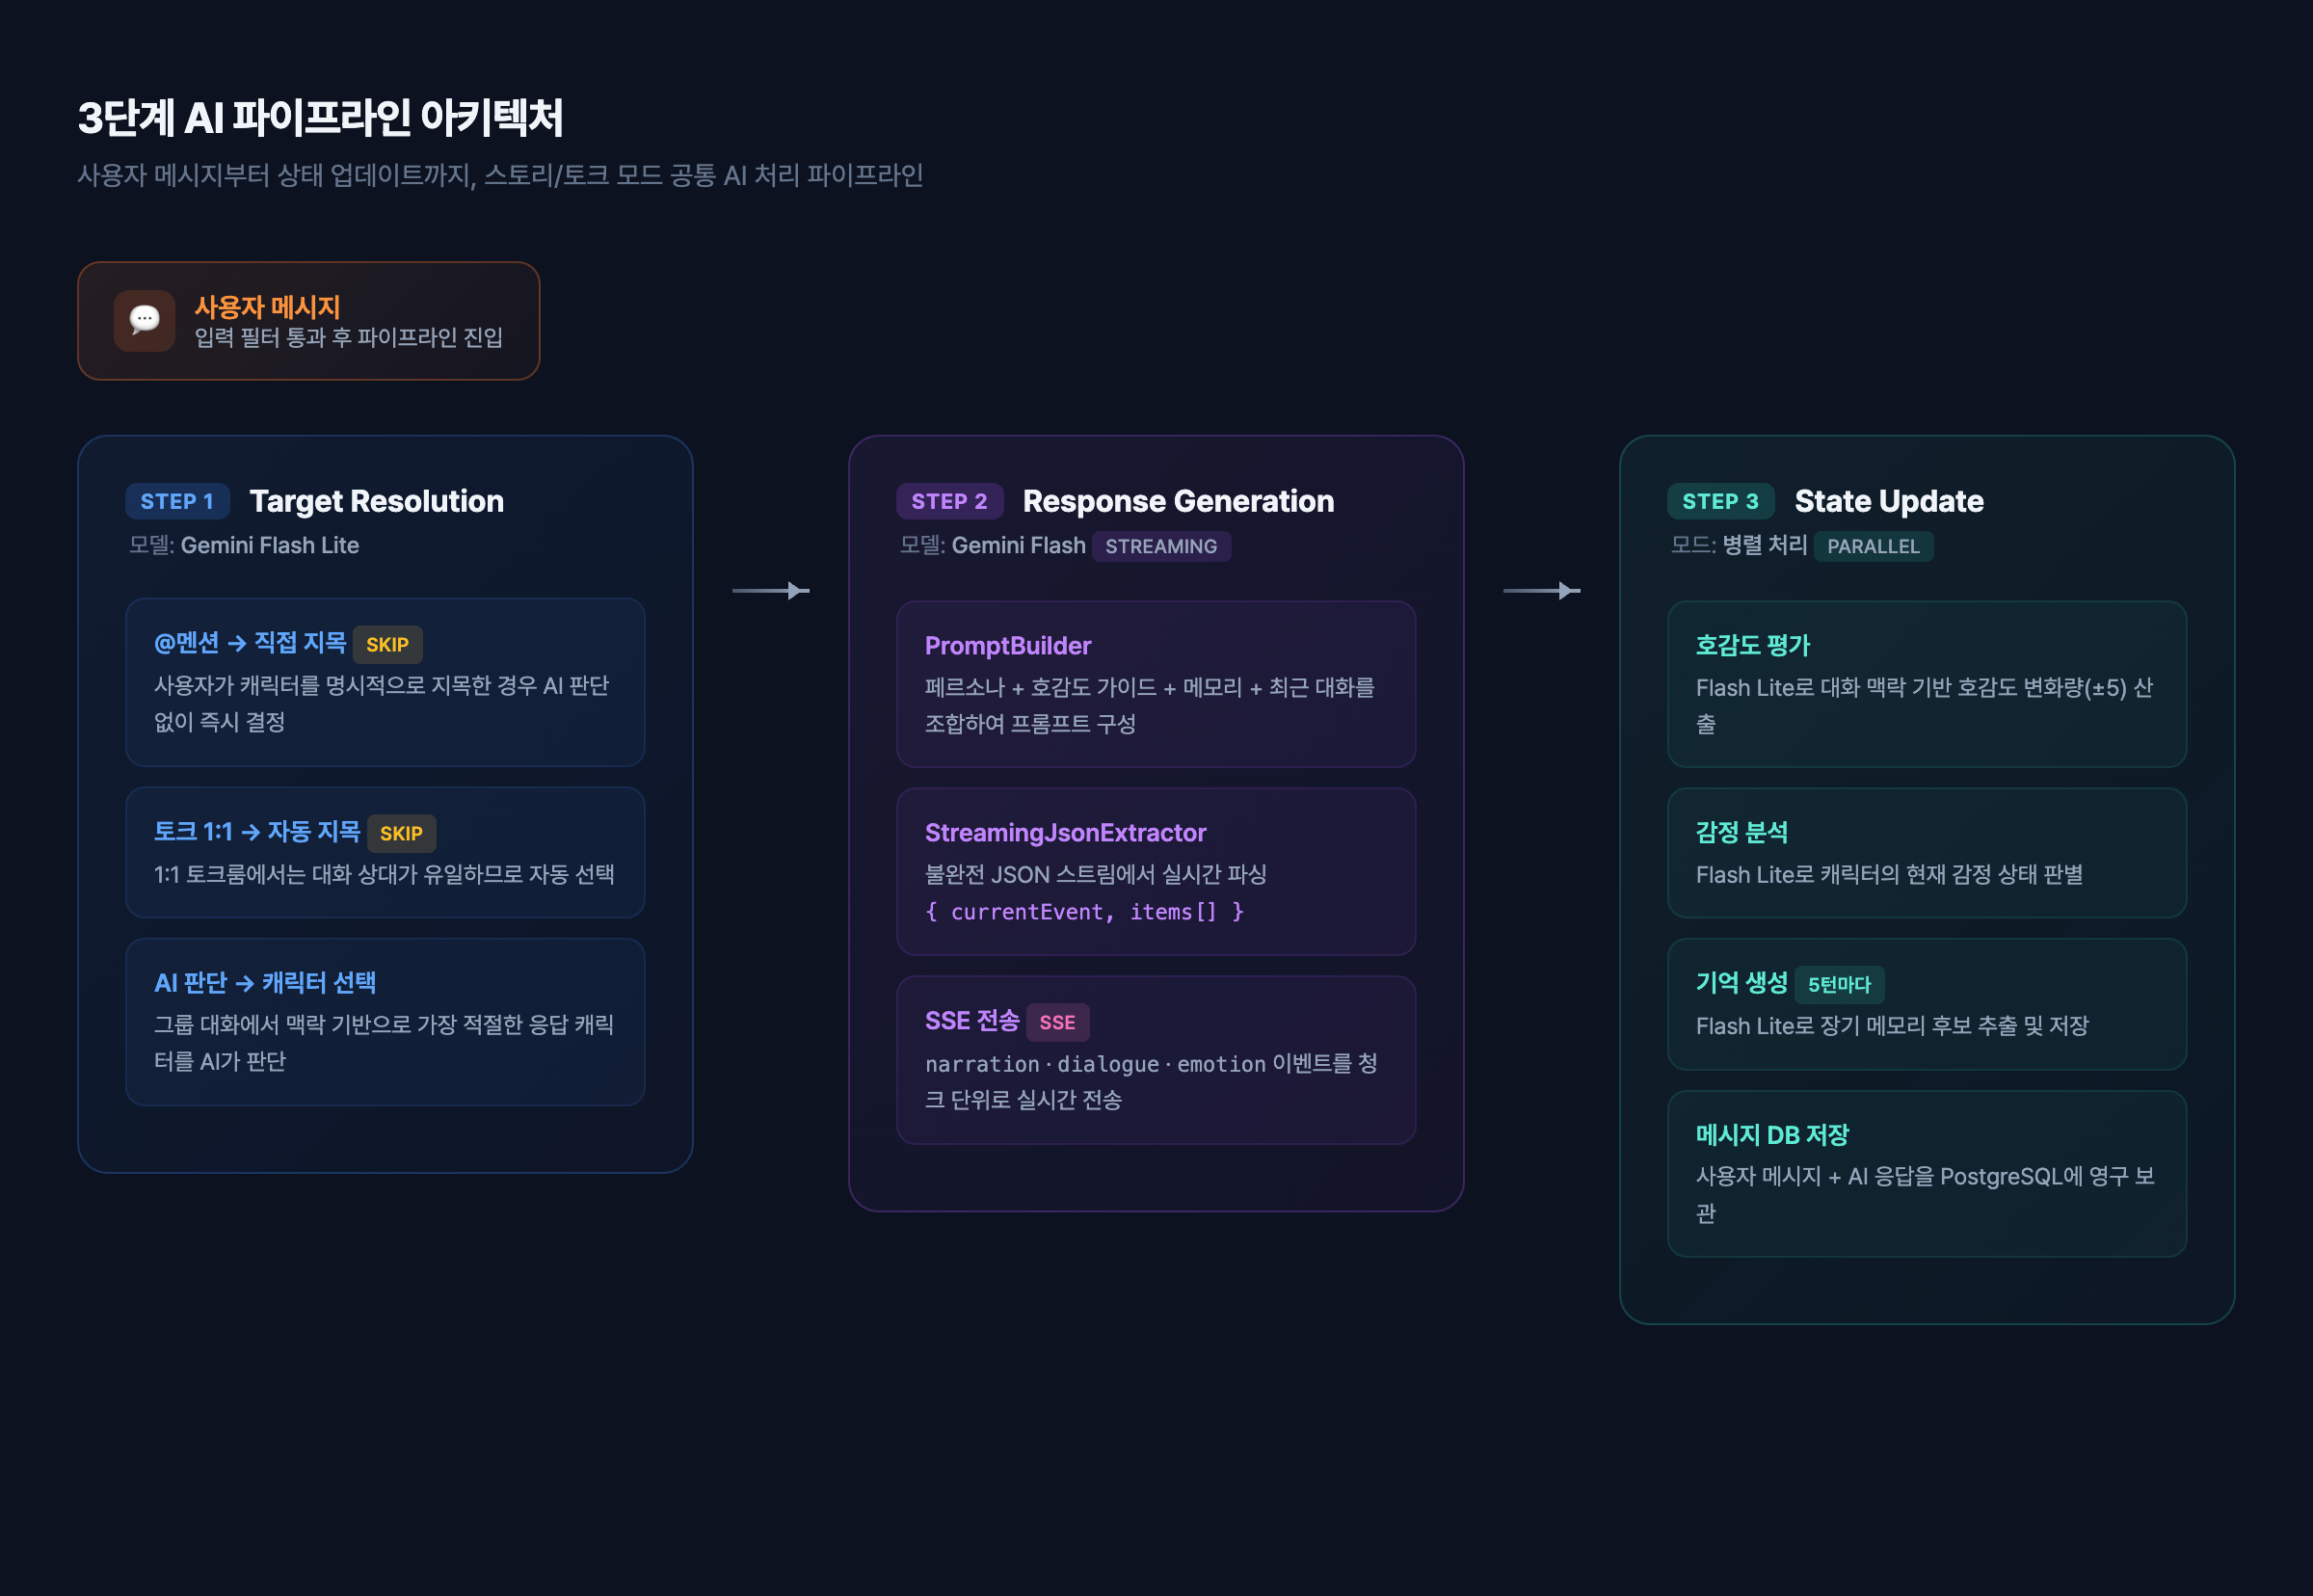Image resolution: width=2313 pixels, height=1596 pixels.
Task: Select the Target Resolution panel header
Action: [x=377, y=501]
